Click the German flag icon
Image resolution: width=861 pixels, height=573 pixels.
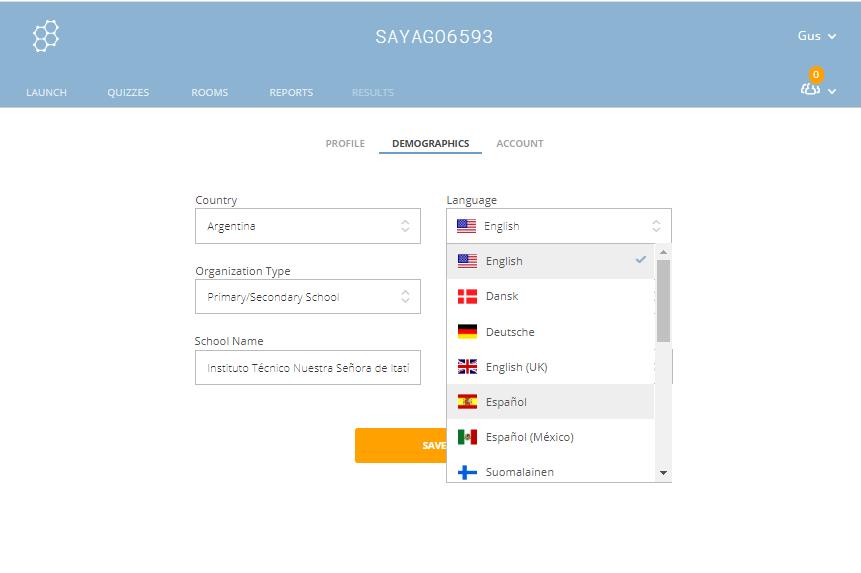click(467, 332)
